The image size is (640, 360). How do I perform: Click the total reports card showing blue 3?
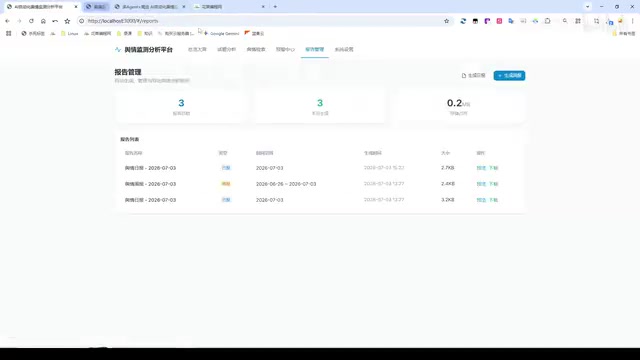click(x=181, y=107)
